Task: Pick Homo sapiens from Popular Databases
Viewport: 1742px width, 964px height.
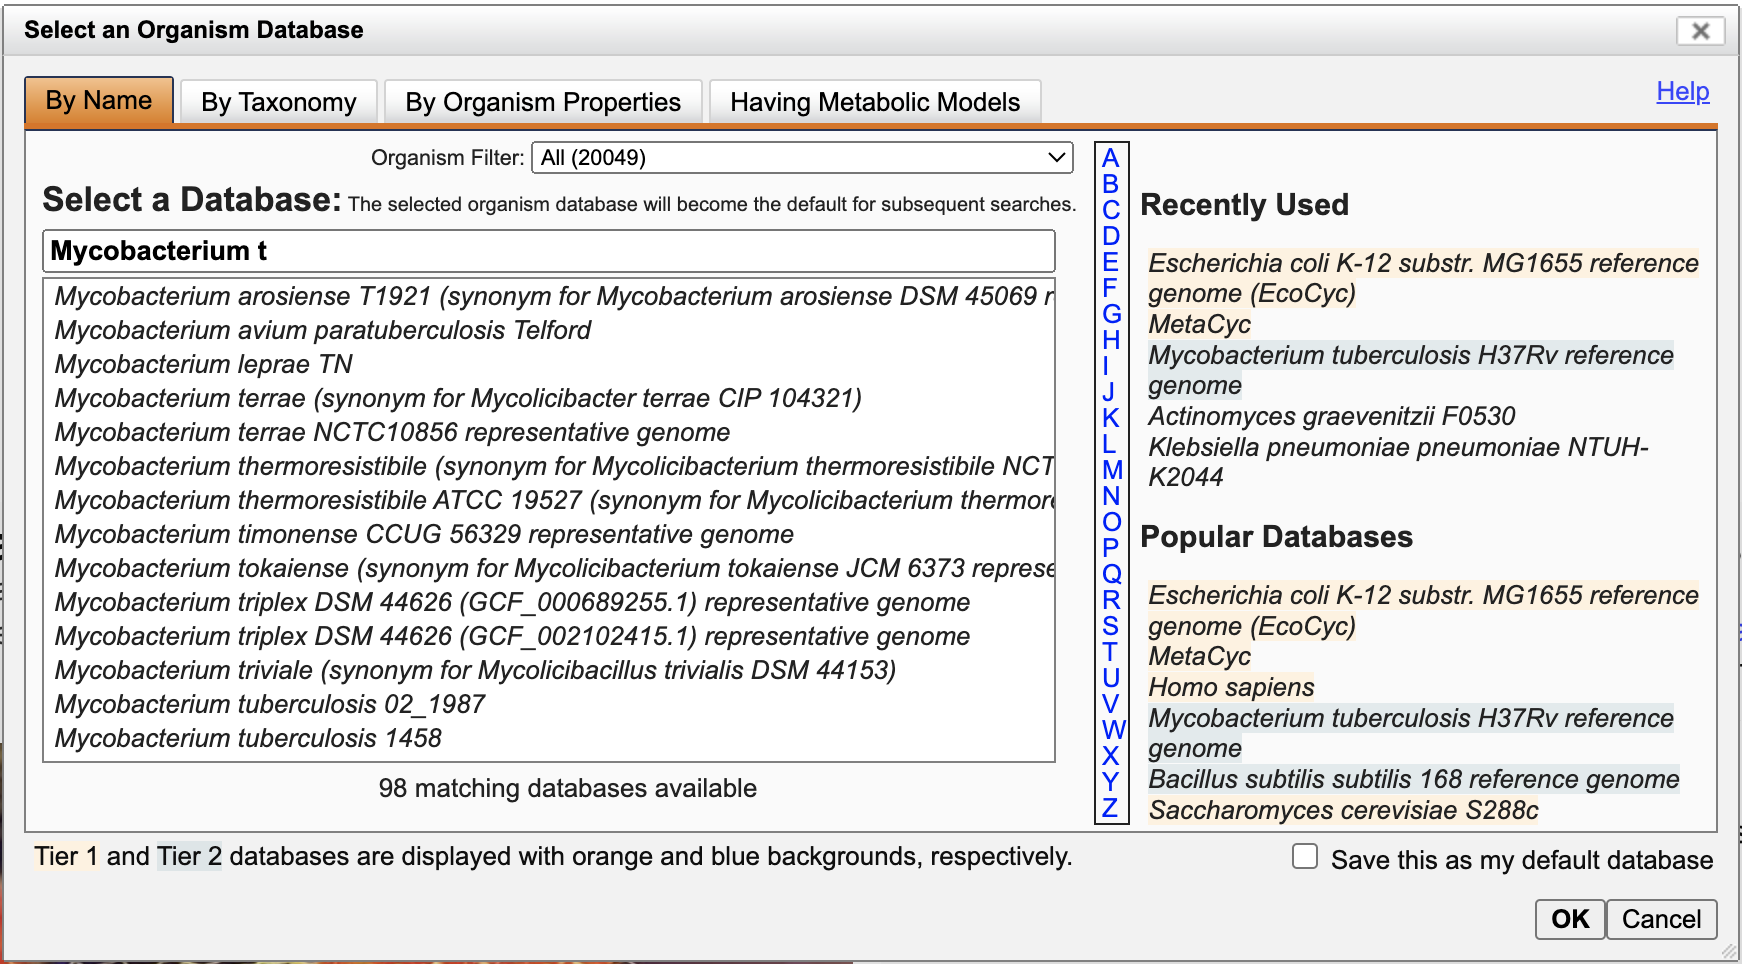Action: click(x=1231, y=687)
